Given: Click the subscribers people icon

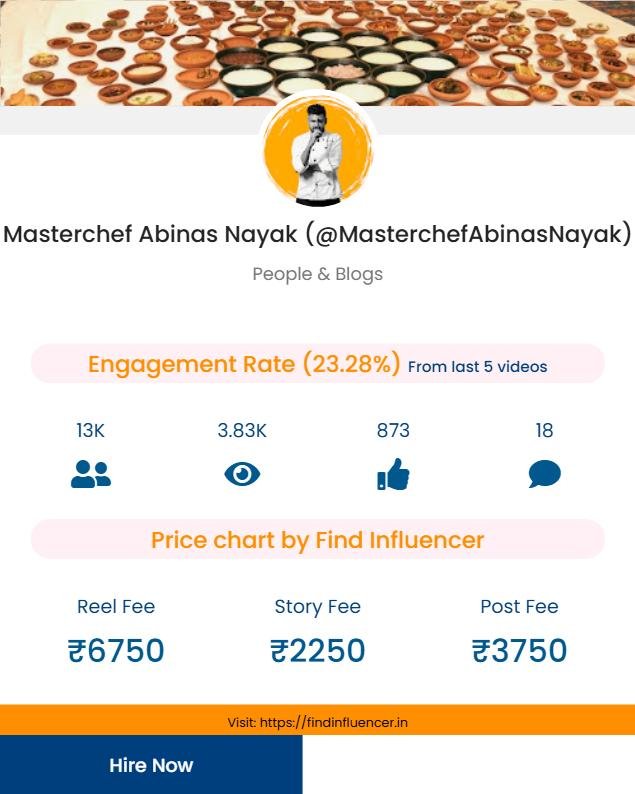Looking at the screenshot, I should 91,474.
